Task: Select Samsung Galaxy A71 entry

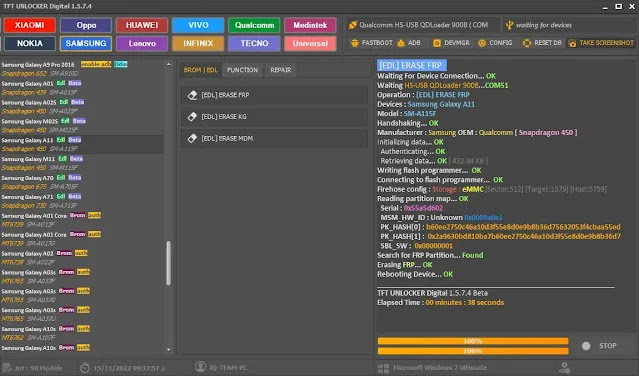Action: pyautogui.click(x=82, y=201)
